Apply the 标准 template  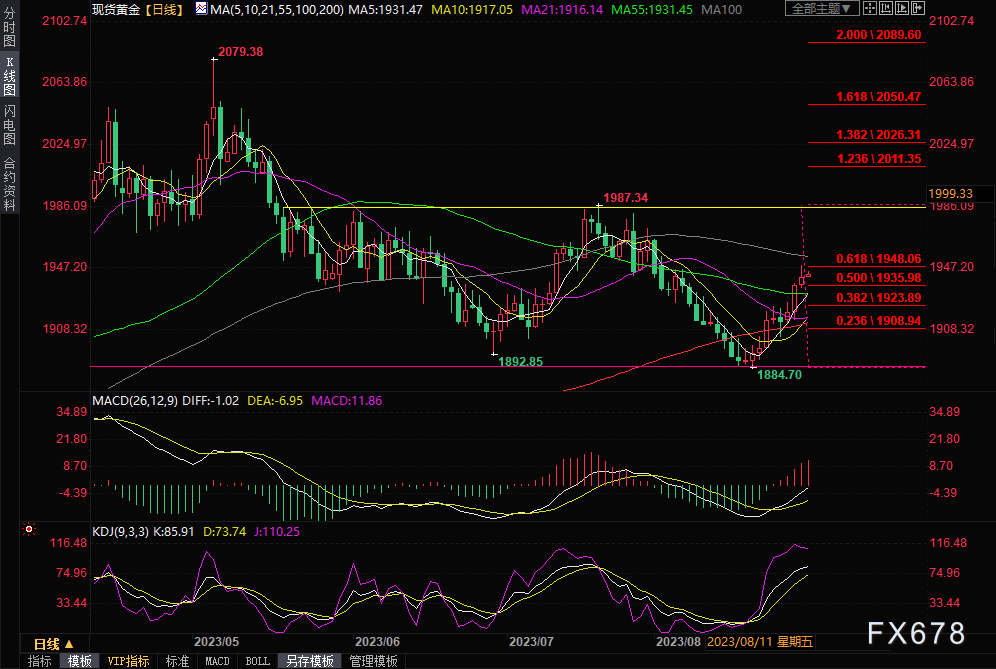click(177, 661)
